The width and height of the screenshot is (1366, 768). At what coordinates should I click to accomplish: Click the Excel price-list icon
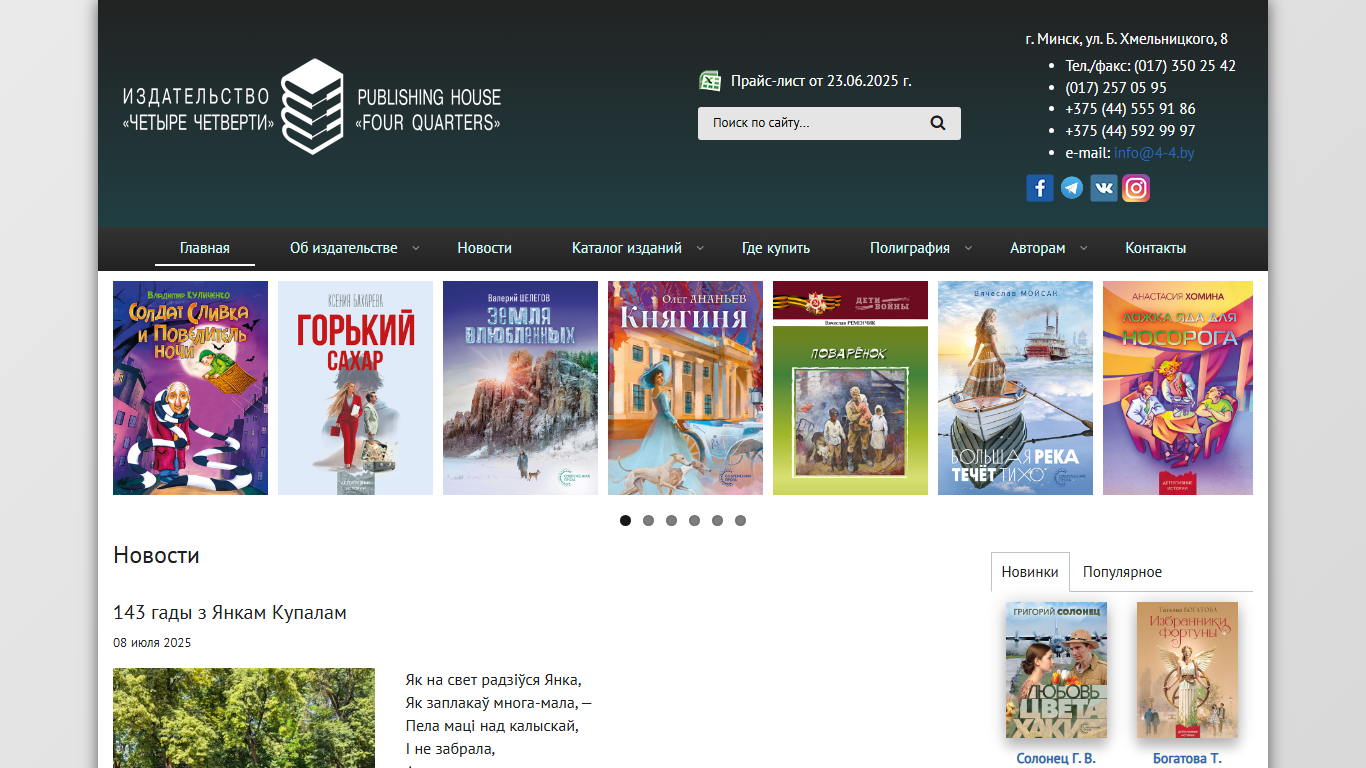click(x=710, y=81)
